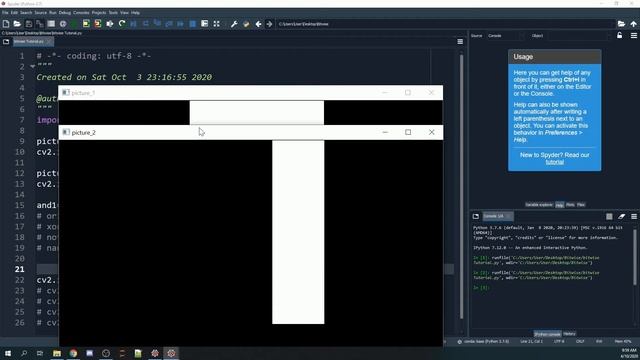
Task: Save the current file via toolbar
Action: 29,24
